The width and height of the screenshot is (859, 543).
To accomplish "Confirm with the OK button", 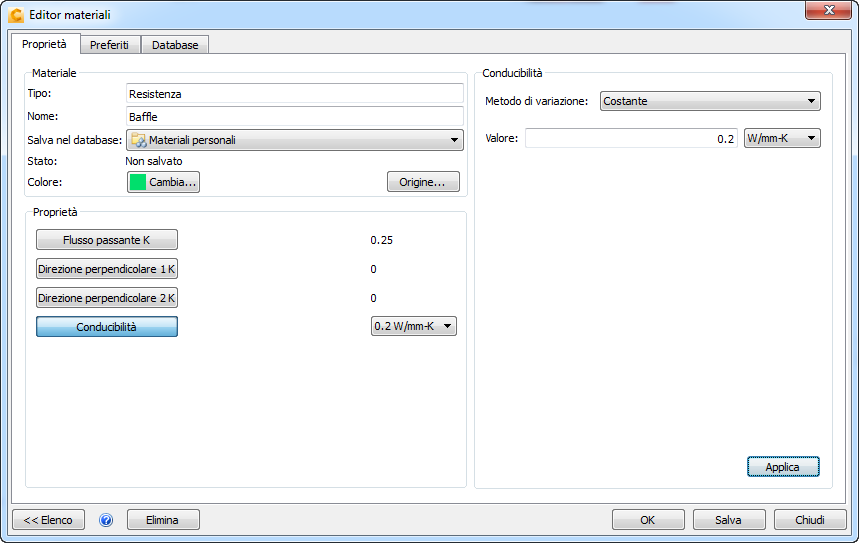I will [648, 520].
